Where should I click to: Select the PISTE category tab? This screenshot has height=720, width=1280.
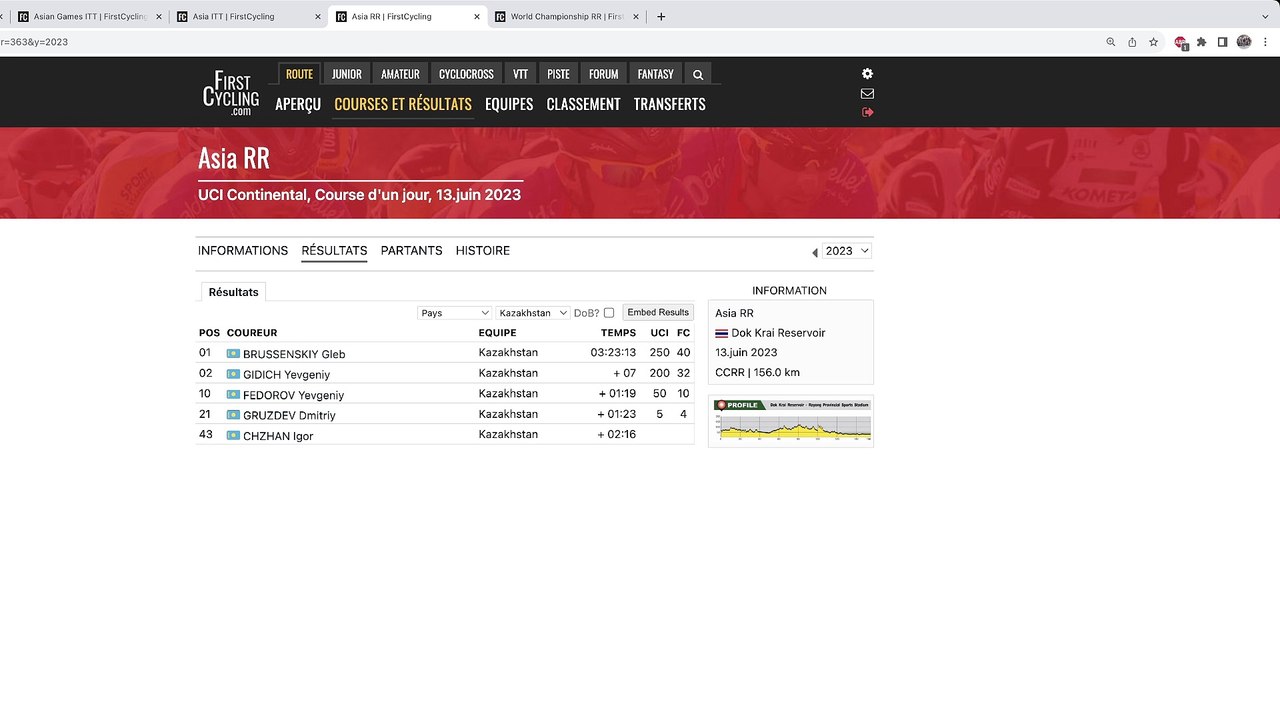558,74
